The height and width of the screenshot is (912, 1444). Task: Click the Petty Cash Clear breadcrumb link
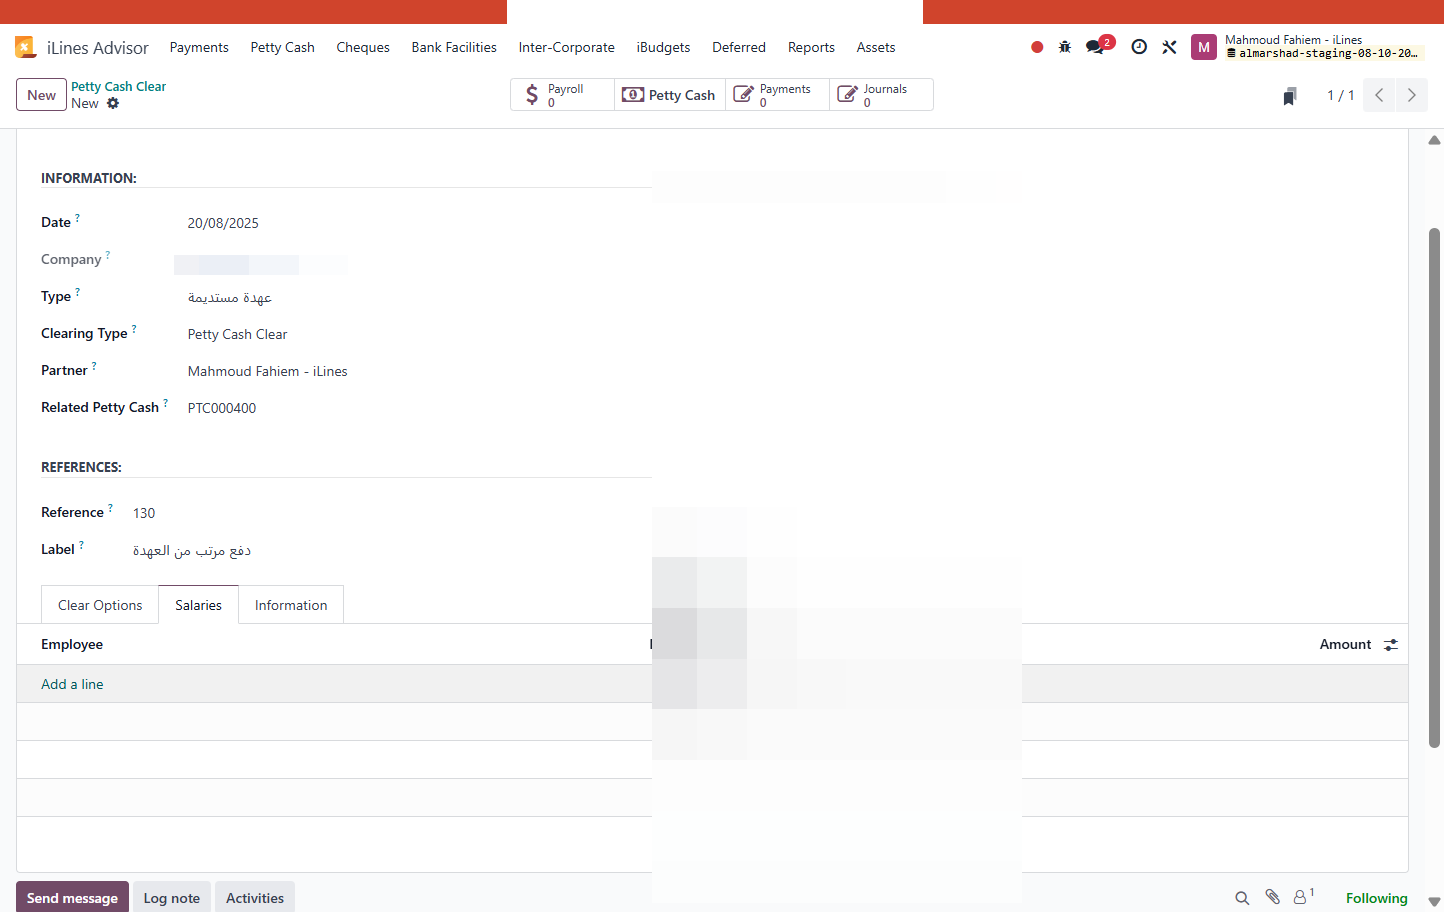pyautogui.click(x=118, y=87)
